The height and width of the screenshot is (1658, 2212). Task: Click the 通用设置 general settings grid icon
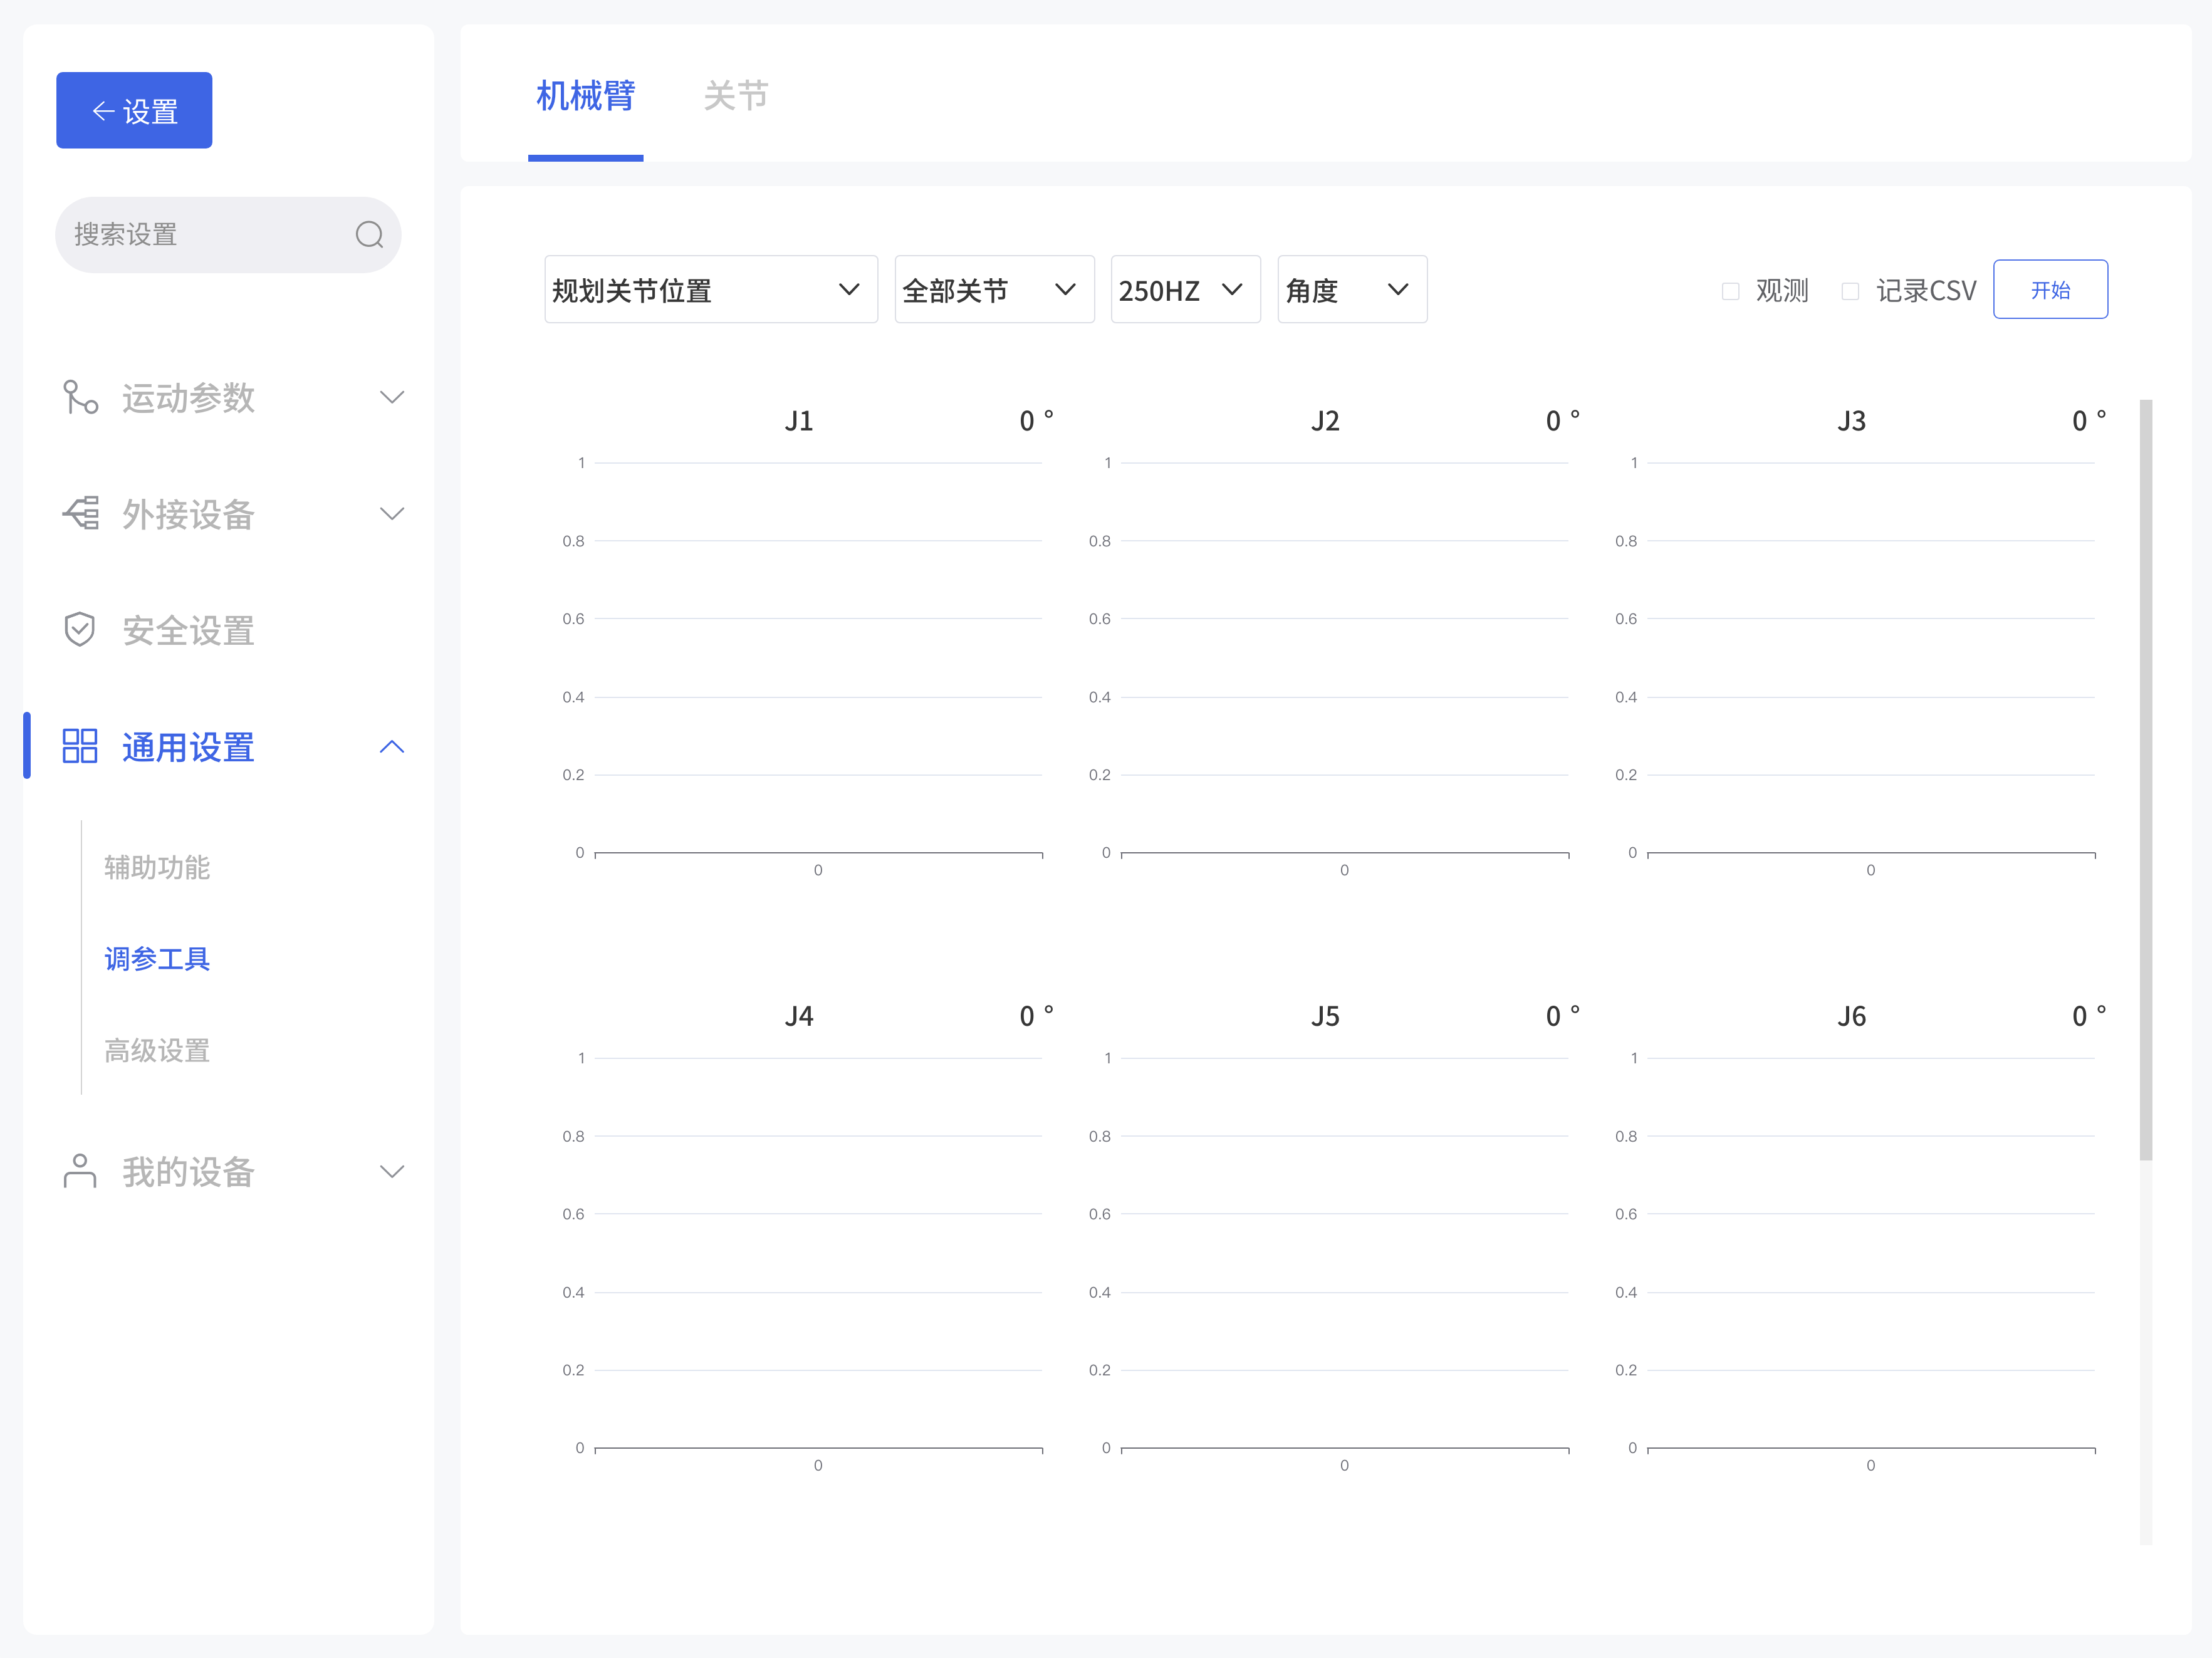pos(79,745)
